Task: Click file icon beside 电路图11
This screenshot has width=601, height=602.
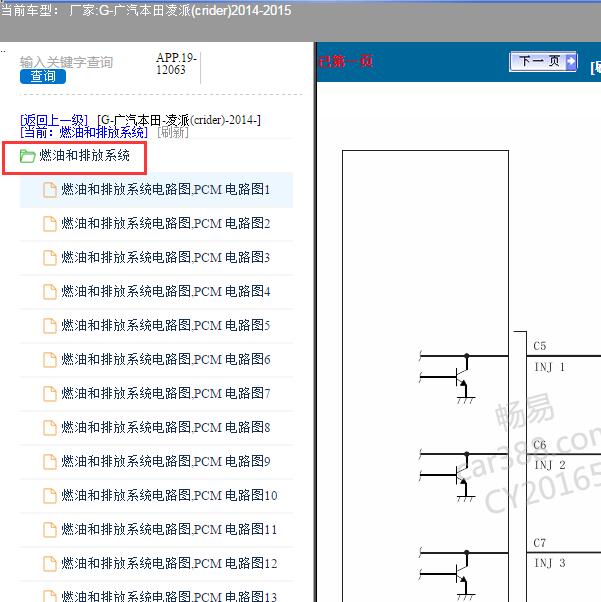Action: (x=50, y=530)
